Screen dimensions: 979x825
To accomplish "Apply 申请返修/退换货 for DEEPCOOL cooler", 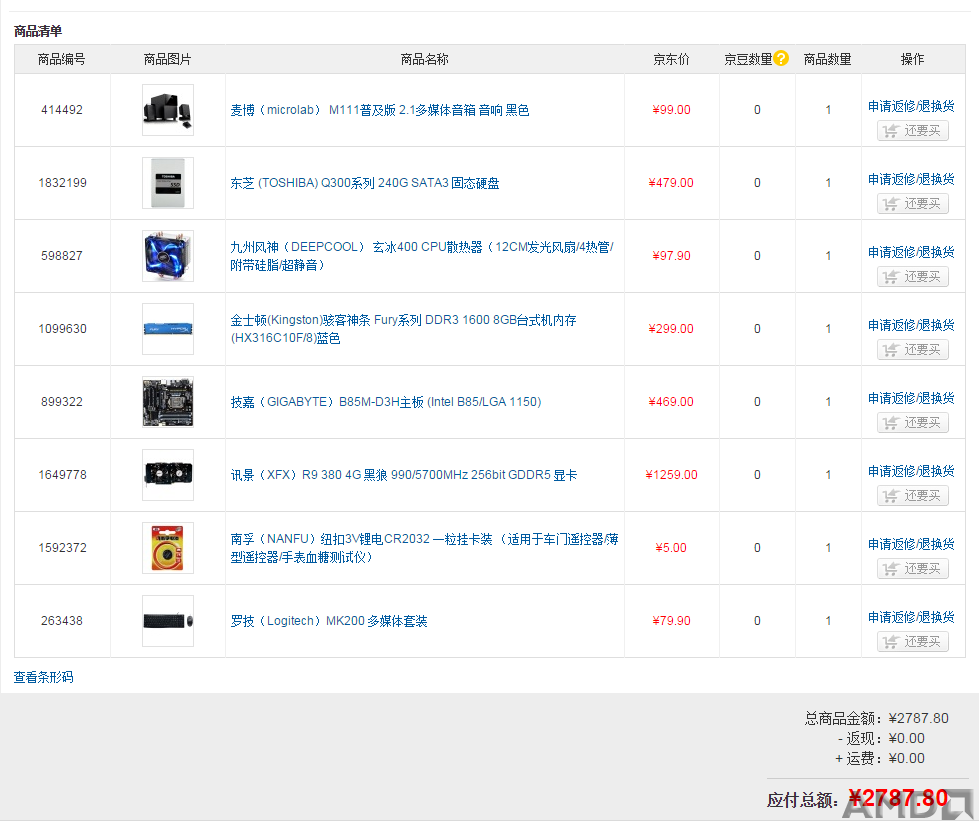I will tap(912, 252).
